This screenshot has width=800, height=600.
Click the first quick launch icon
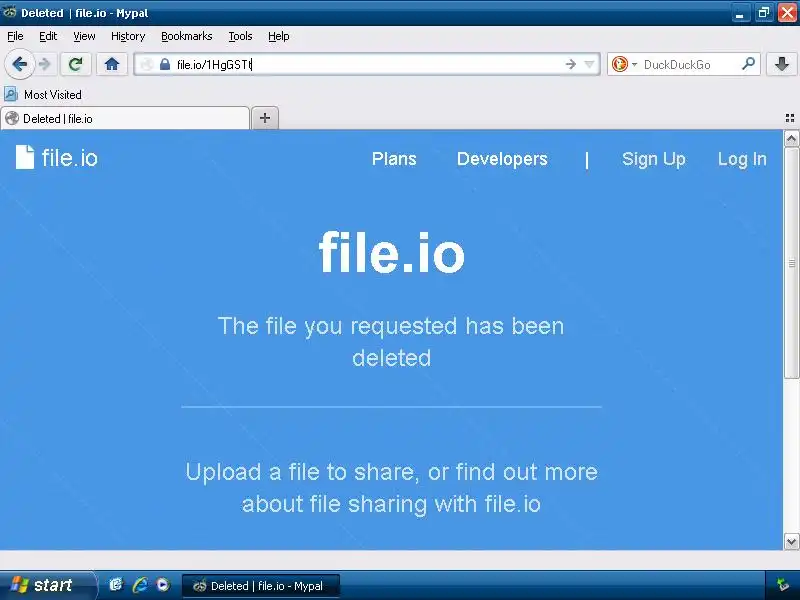116,585
